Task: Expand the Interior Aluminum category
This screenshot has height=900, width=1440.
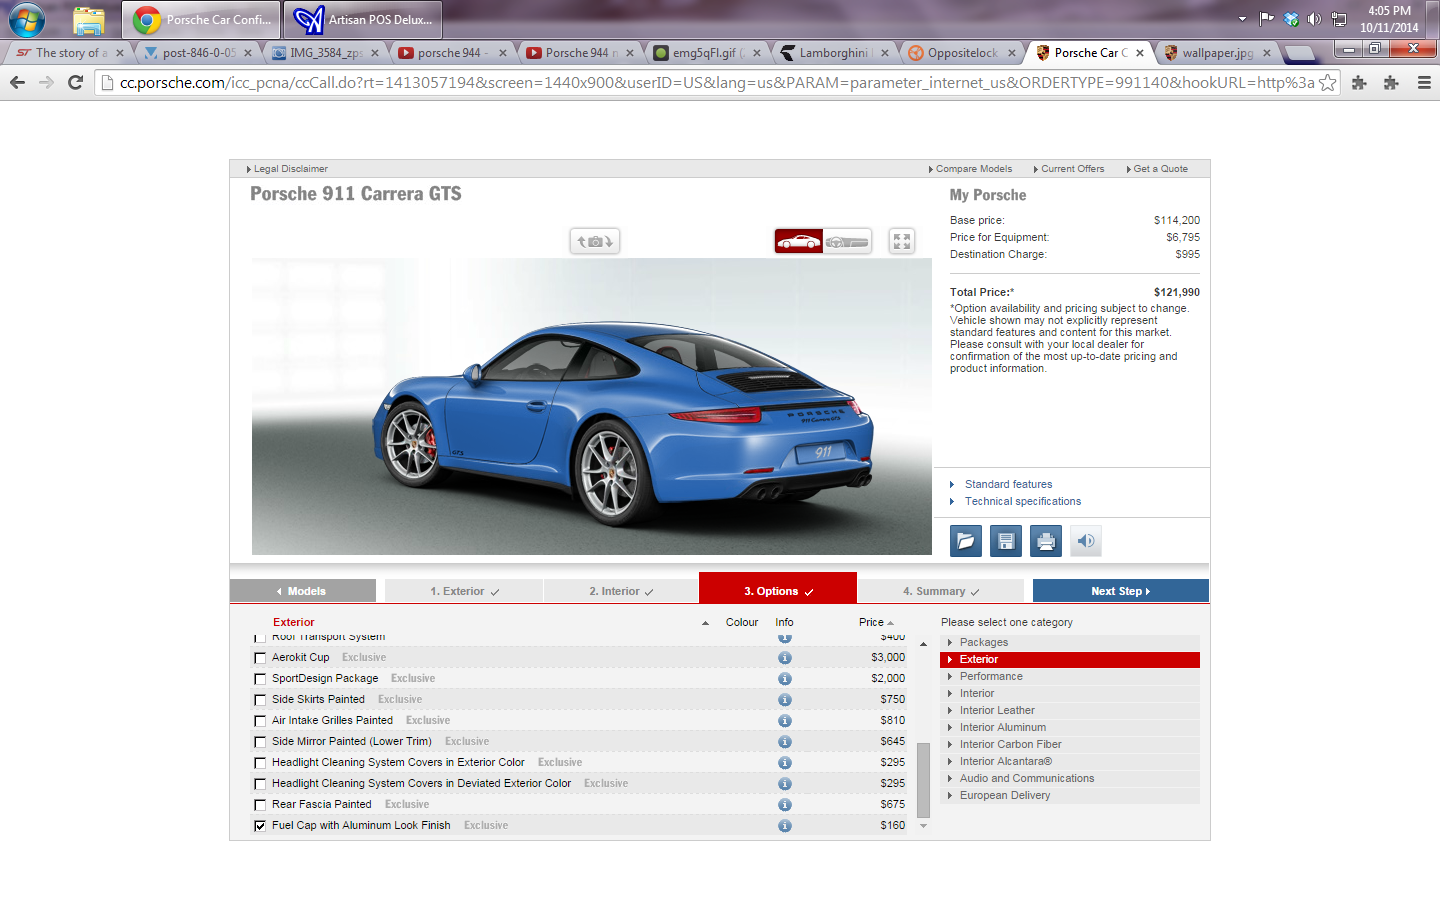Action: coord(1070,728)
